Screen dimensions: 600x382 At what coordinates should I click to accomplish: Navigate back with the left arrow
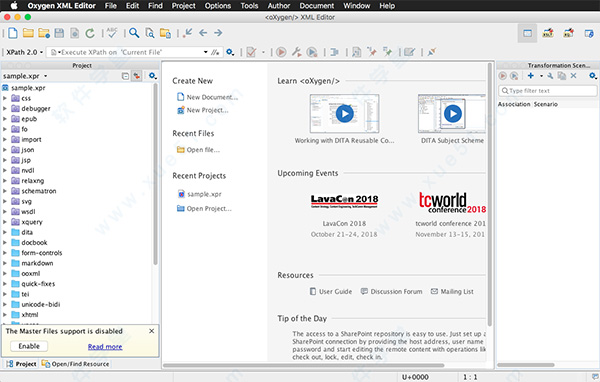pyautogui.click(x=203, y=33)
